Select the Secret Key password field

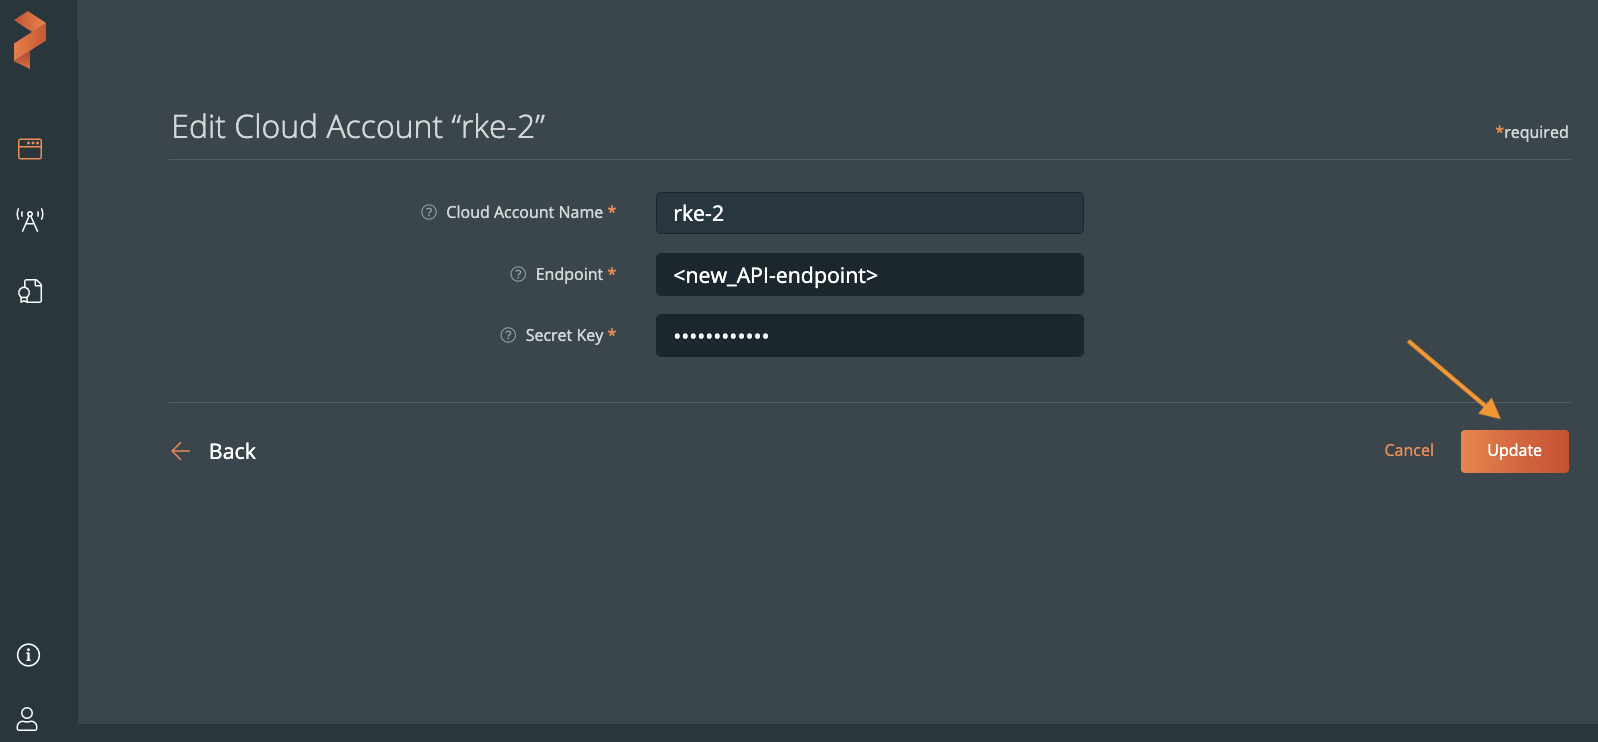coord(869,336)
